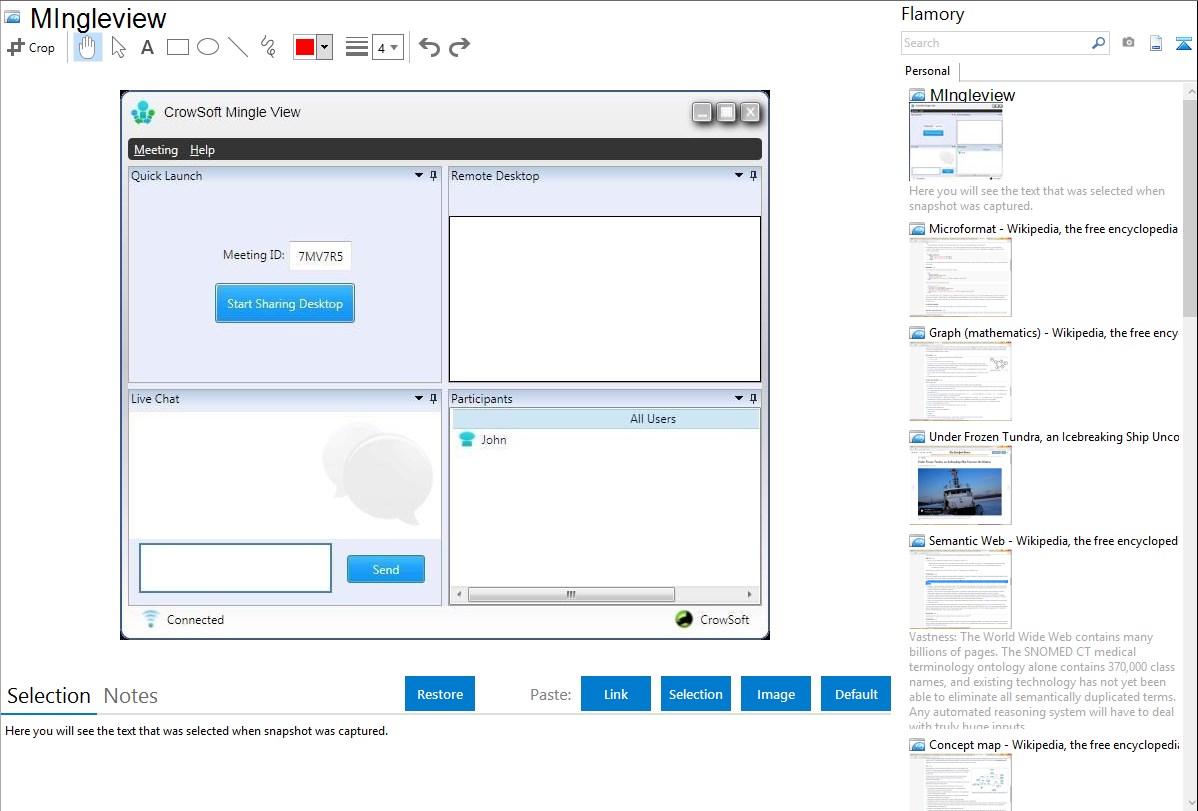Select the text annotation tool
Image resolution: width=1198 pixels, height=811 pixels.
(x=147, y=47)
